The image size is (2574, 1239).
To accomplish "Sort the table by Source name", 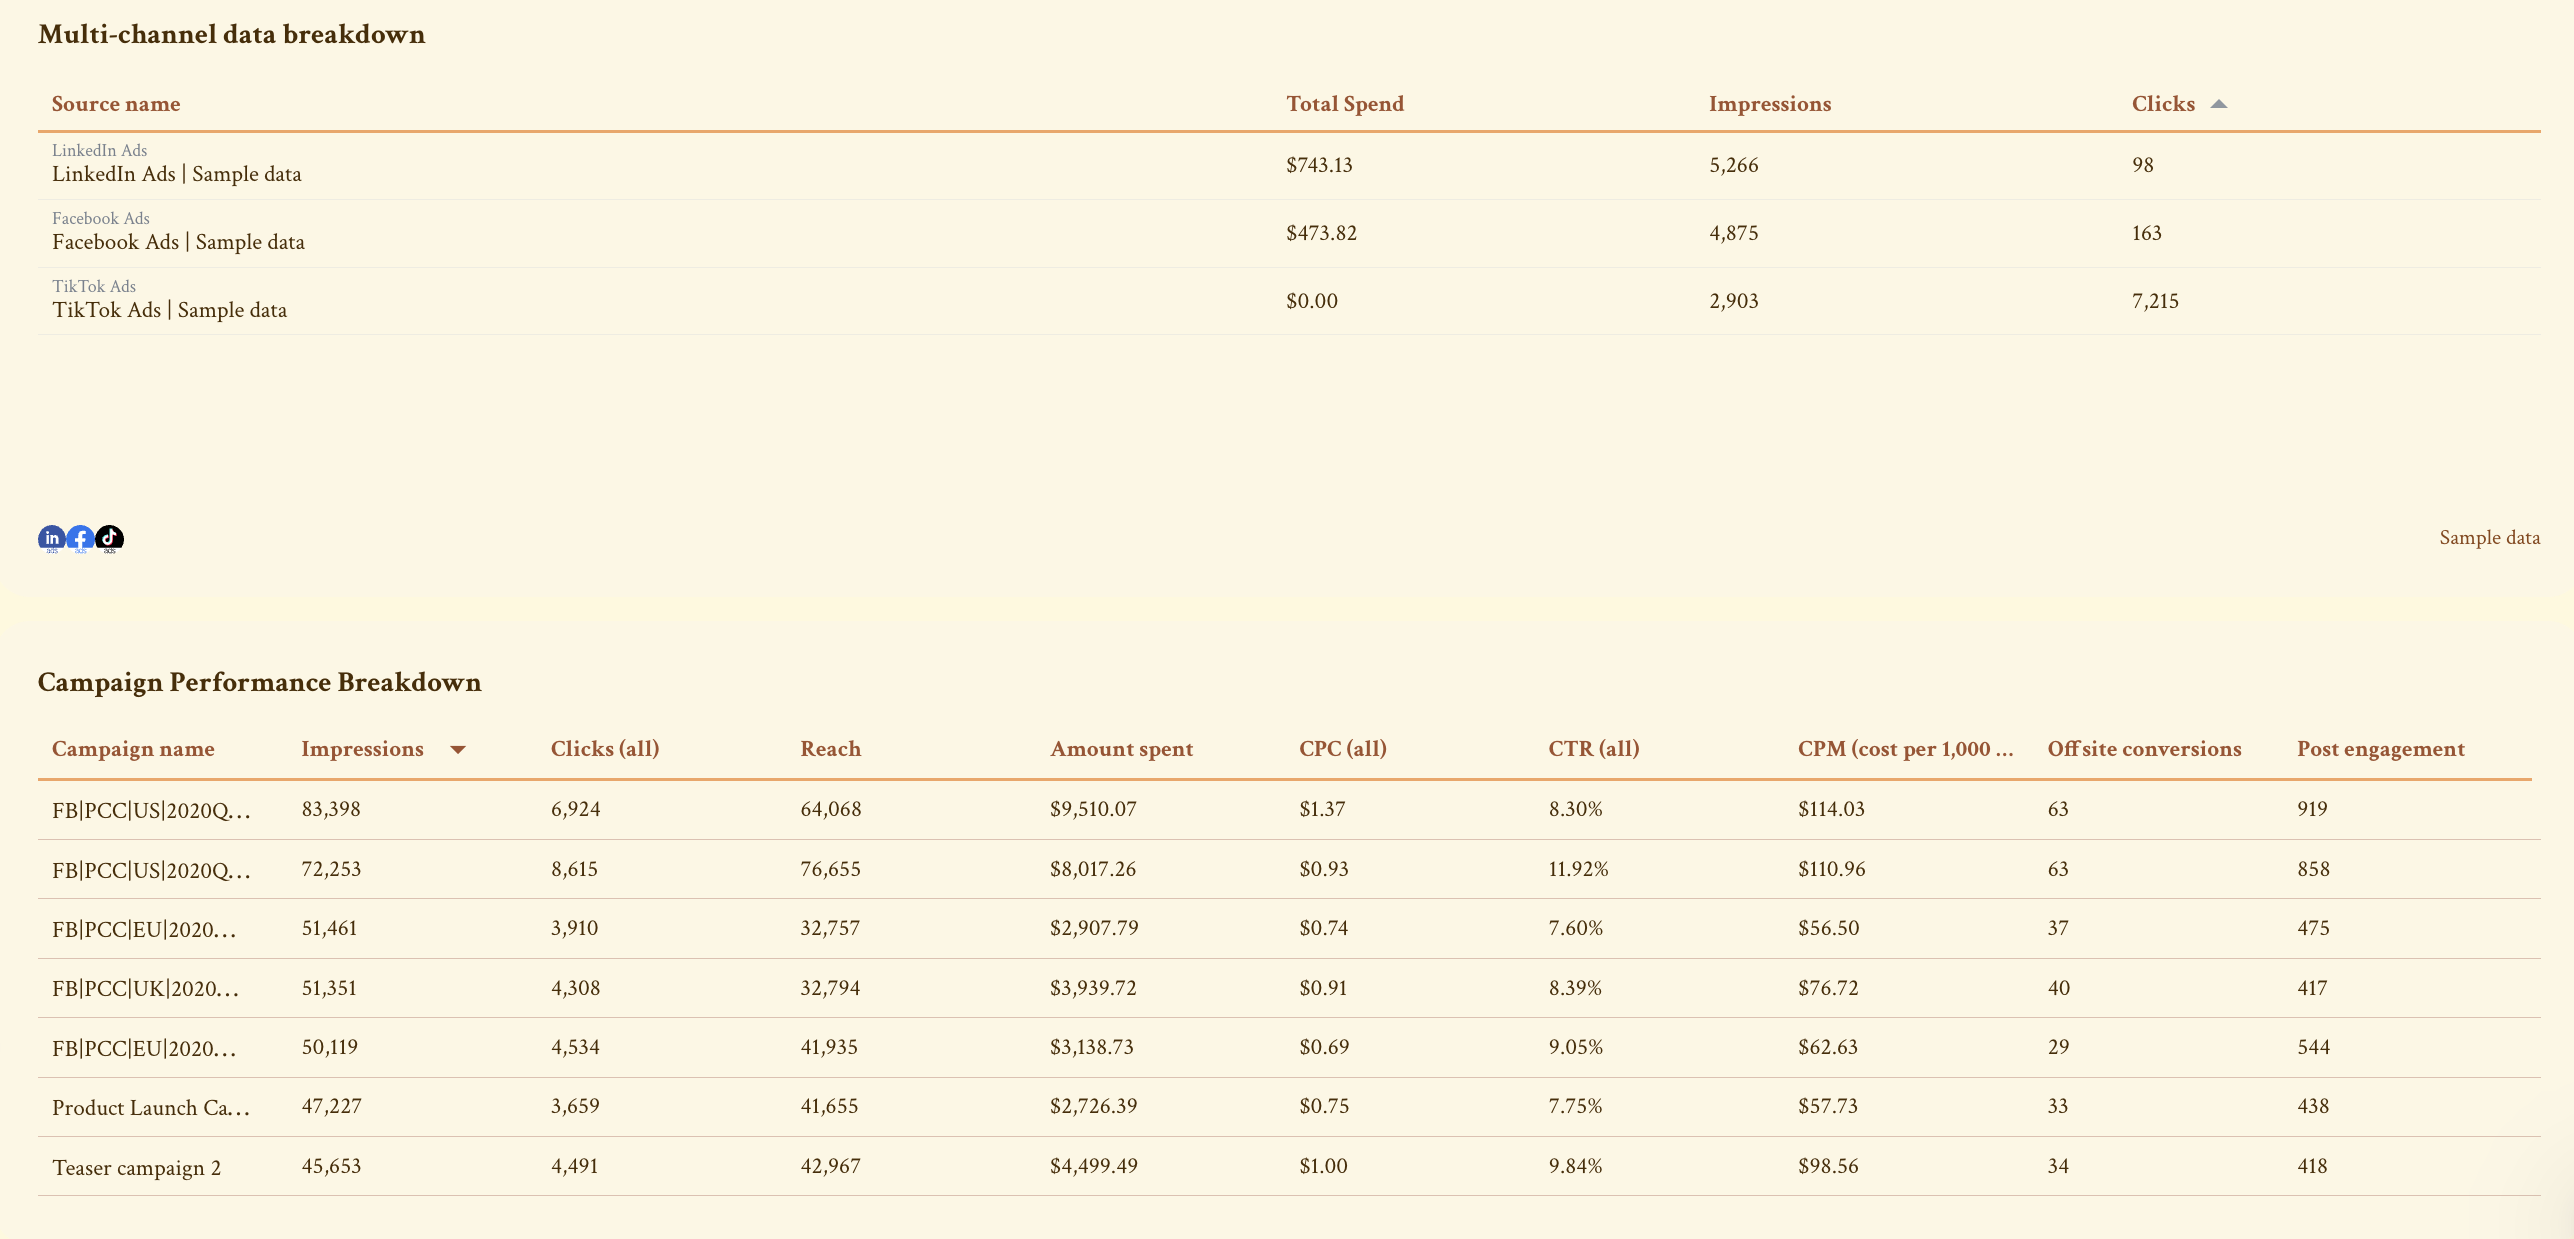I will [116, 104].
